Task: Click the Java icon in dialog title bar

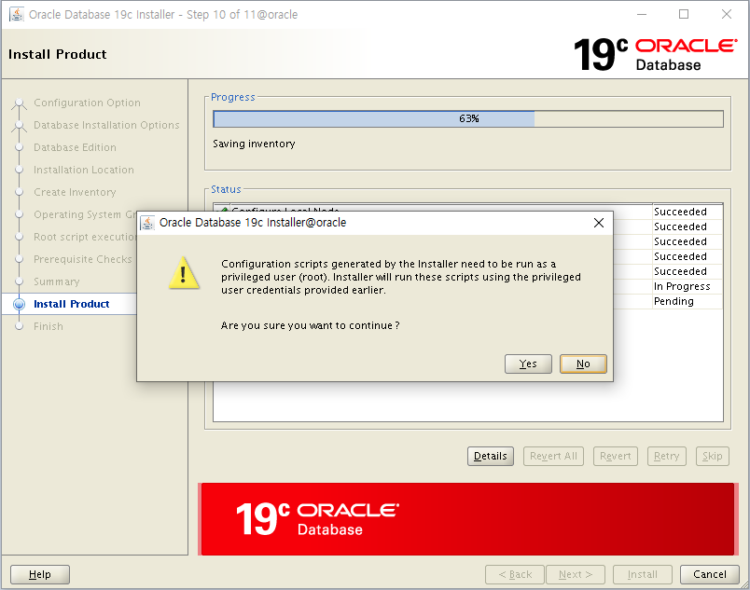Action: point(147,223)
